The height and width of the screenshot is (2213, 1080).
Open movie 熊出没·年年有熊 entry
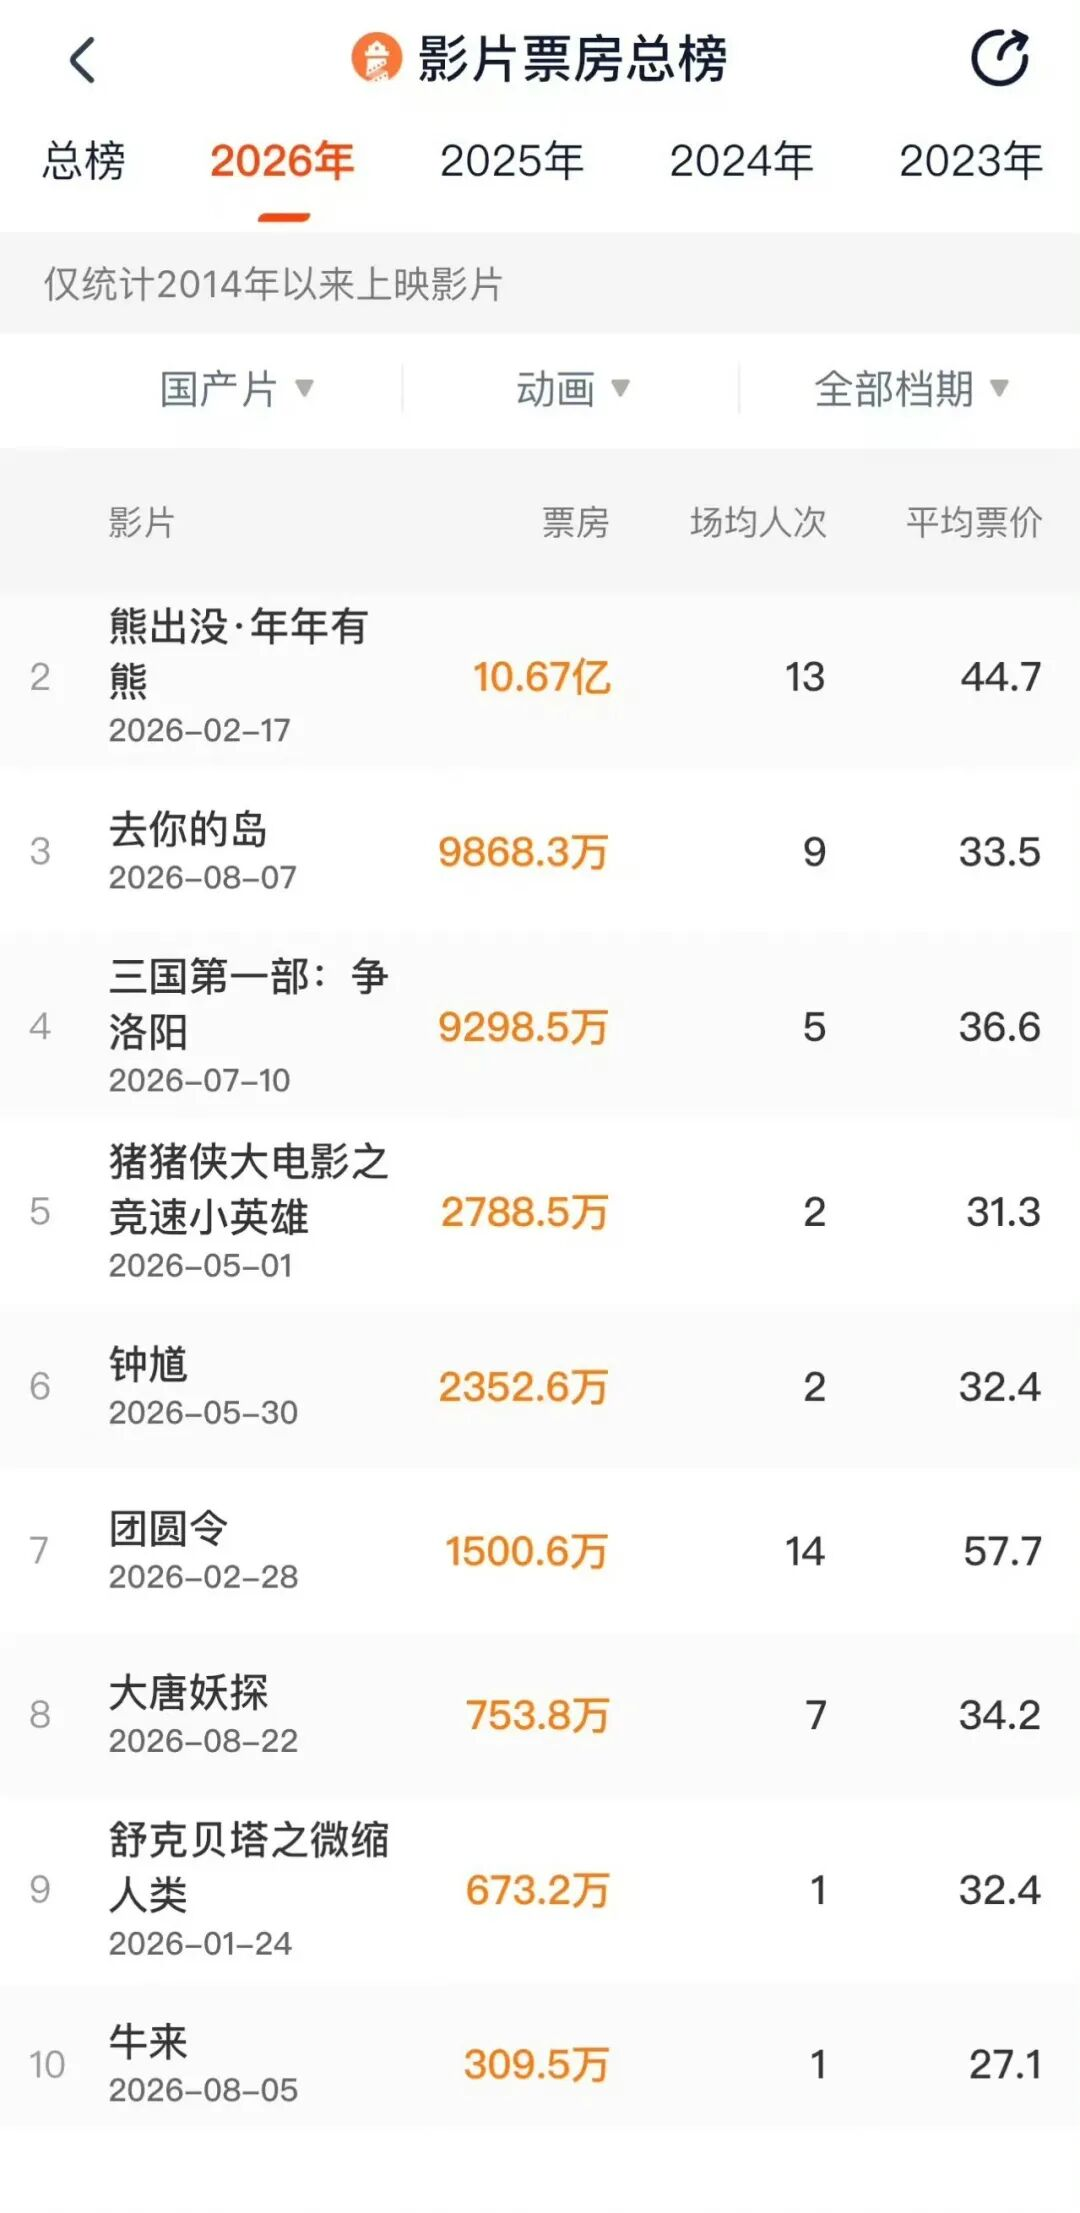(x=540, y=677)
